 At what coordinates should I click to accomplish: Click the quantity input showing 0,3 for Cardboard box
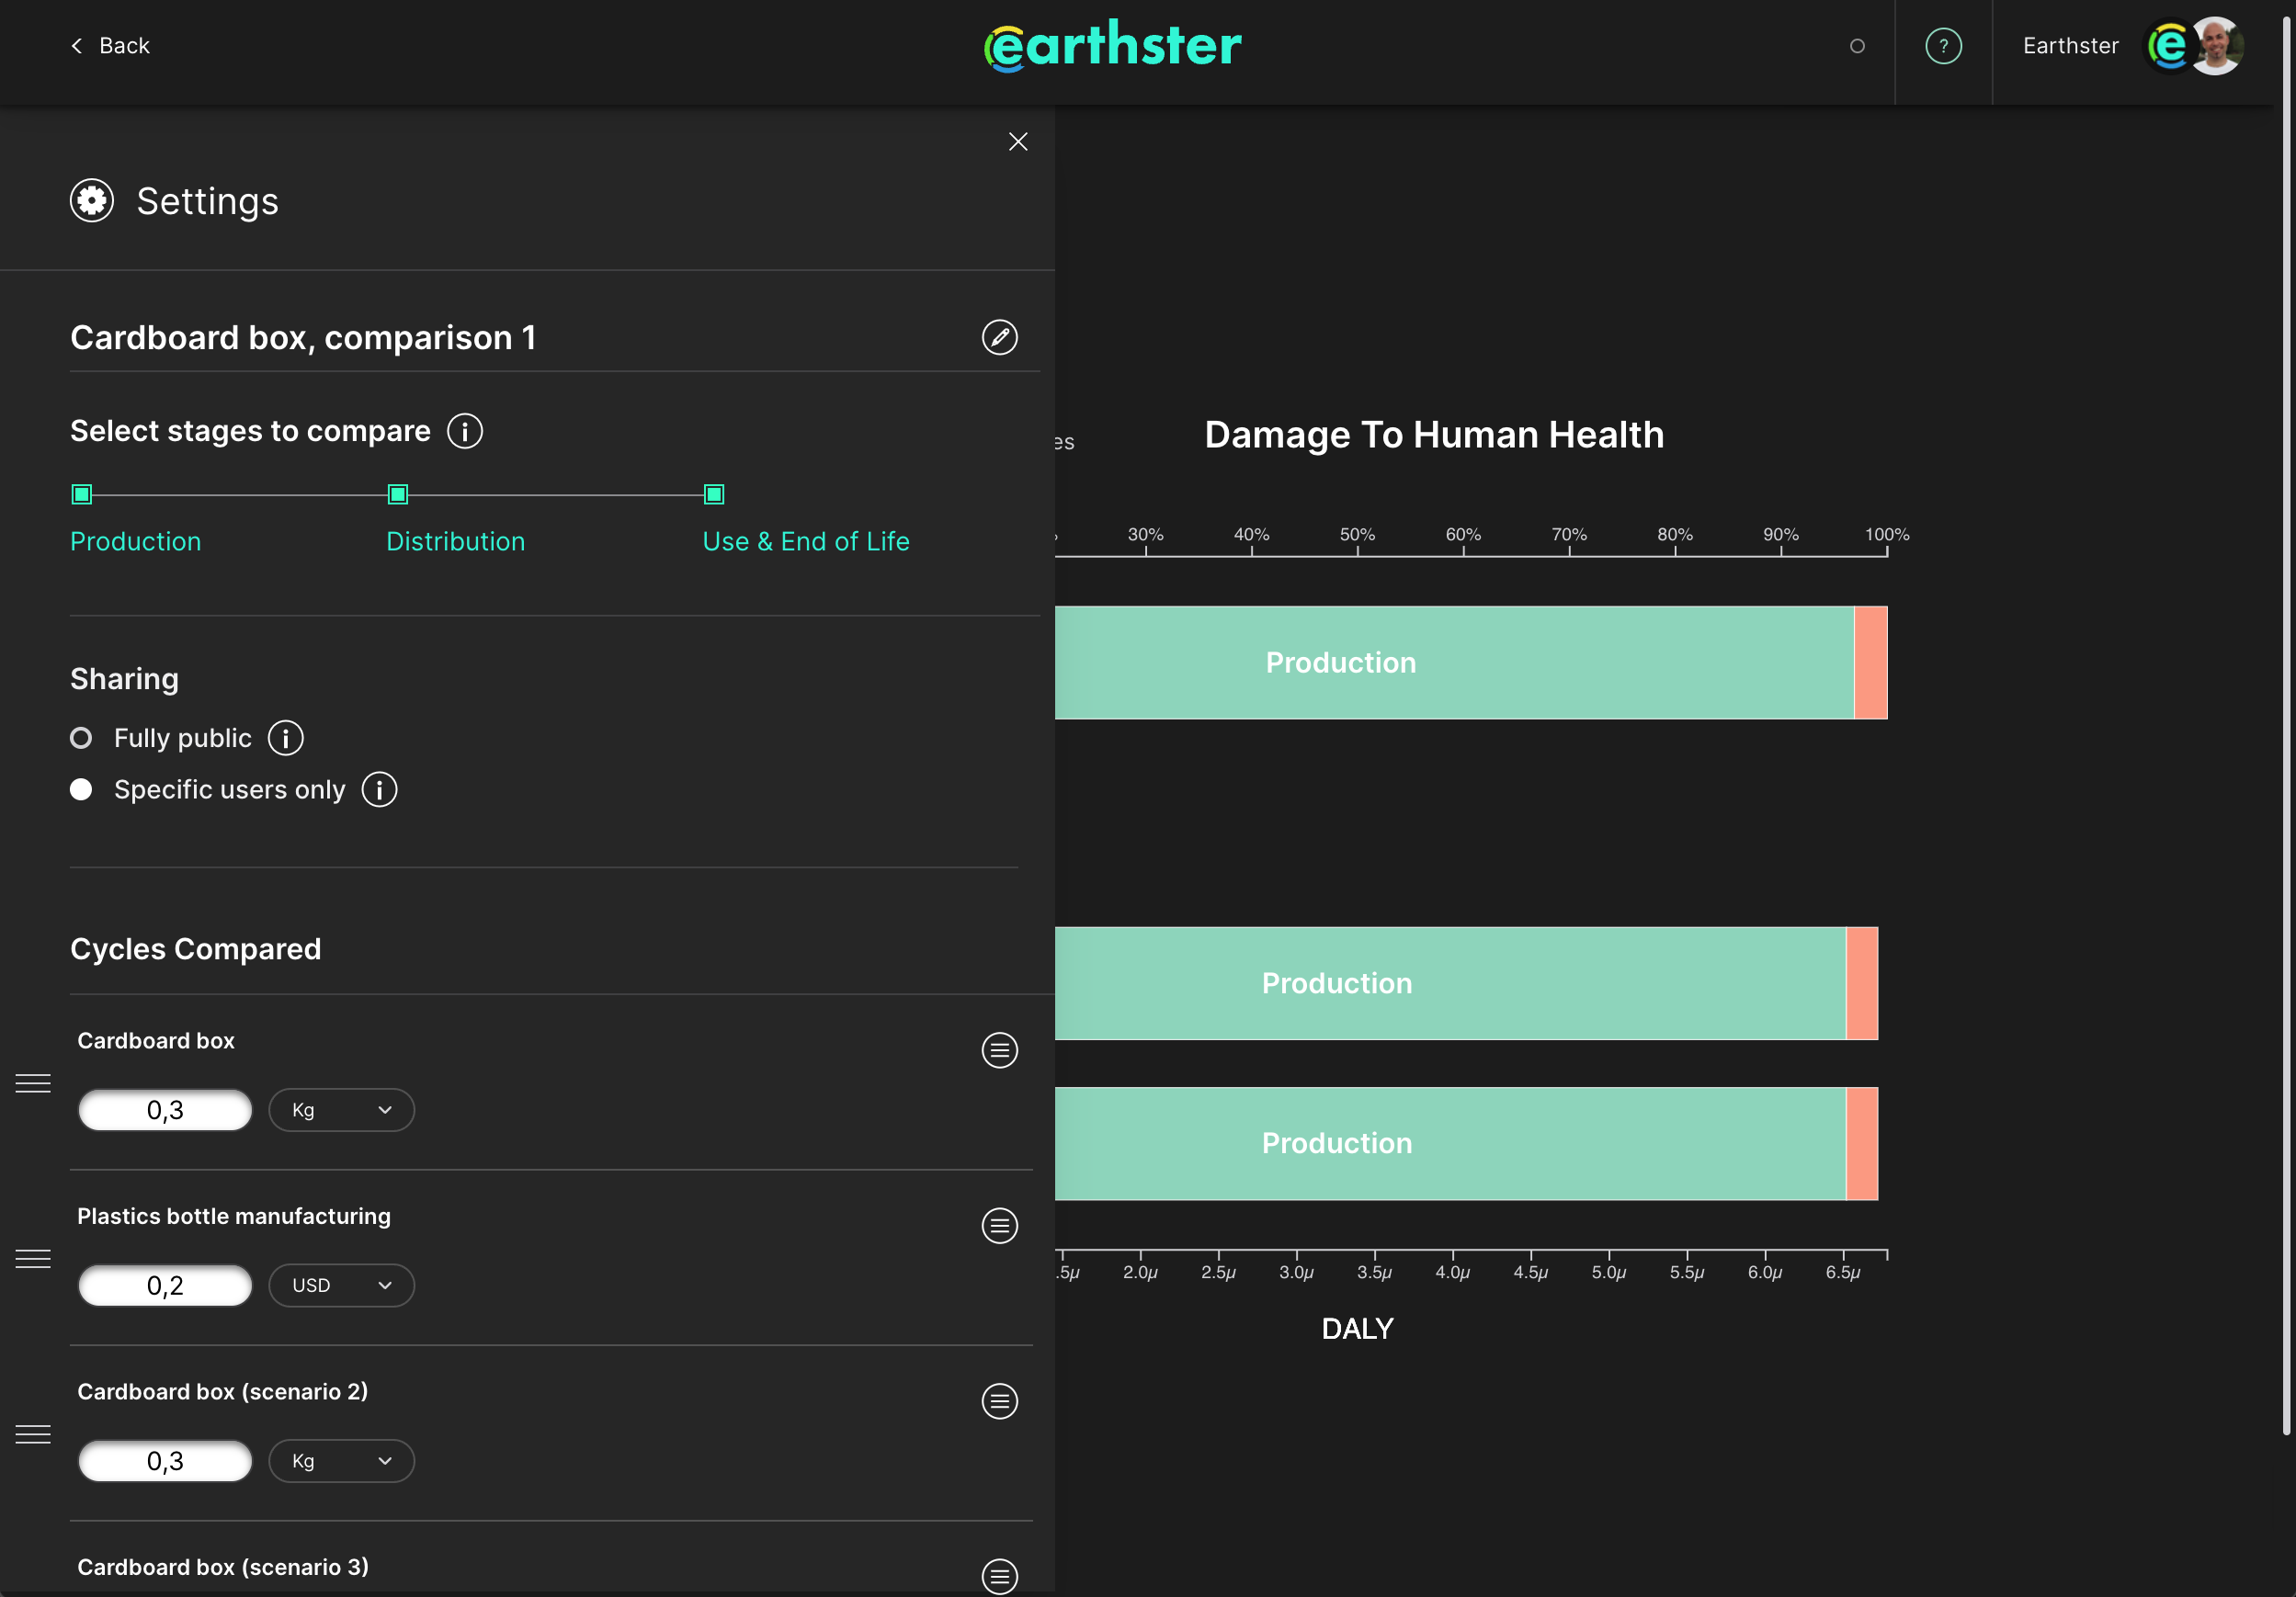click(165, 1110)
